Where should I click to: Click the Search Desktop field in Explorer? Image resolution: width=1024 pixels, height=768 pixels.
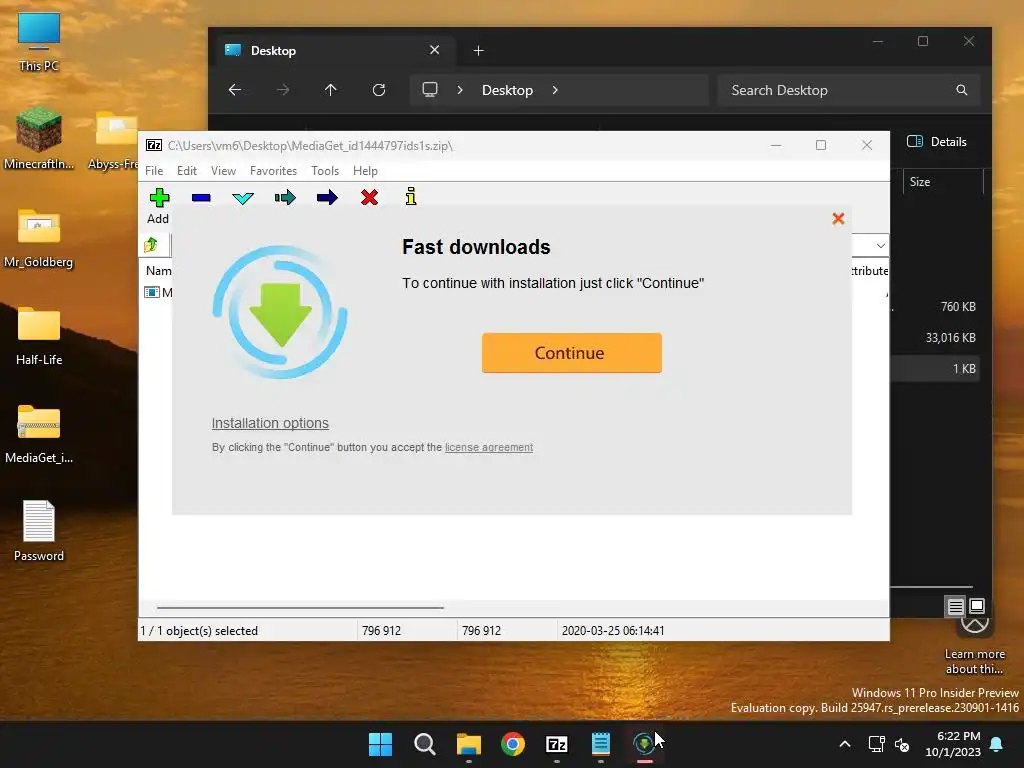click(x=848, y=90)
